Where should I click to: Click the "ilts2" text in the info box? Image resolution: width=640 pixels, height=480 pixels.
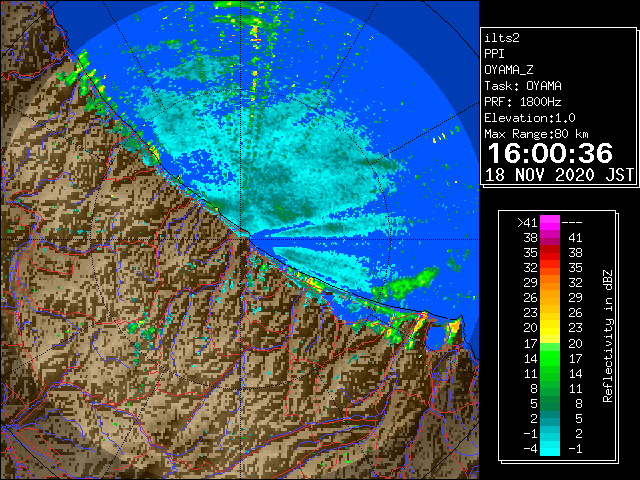[x=502, y=38]
